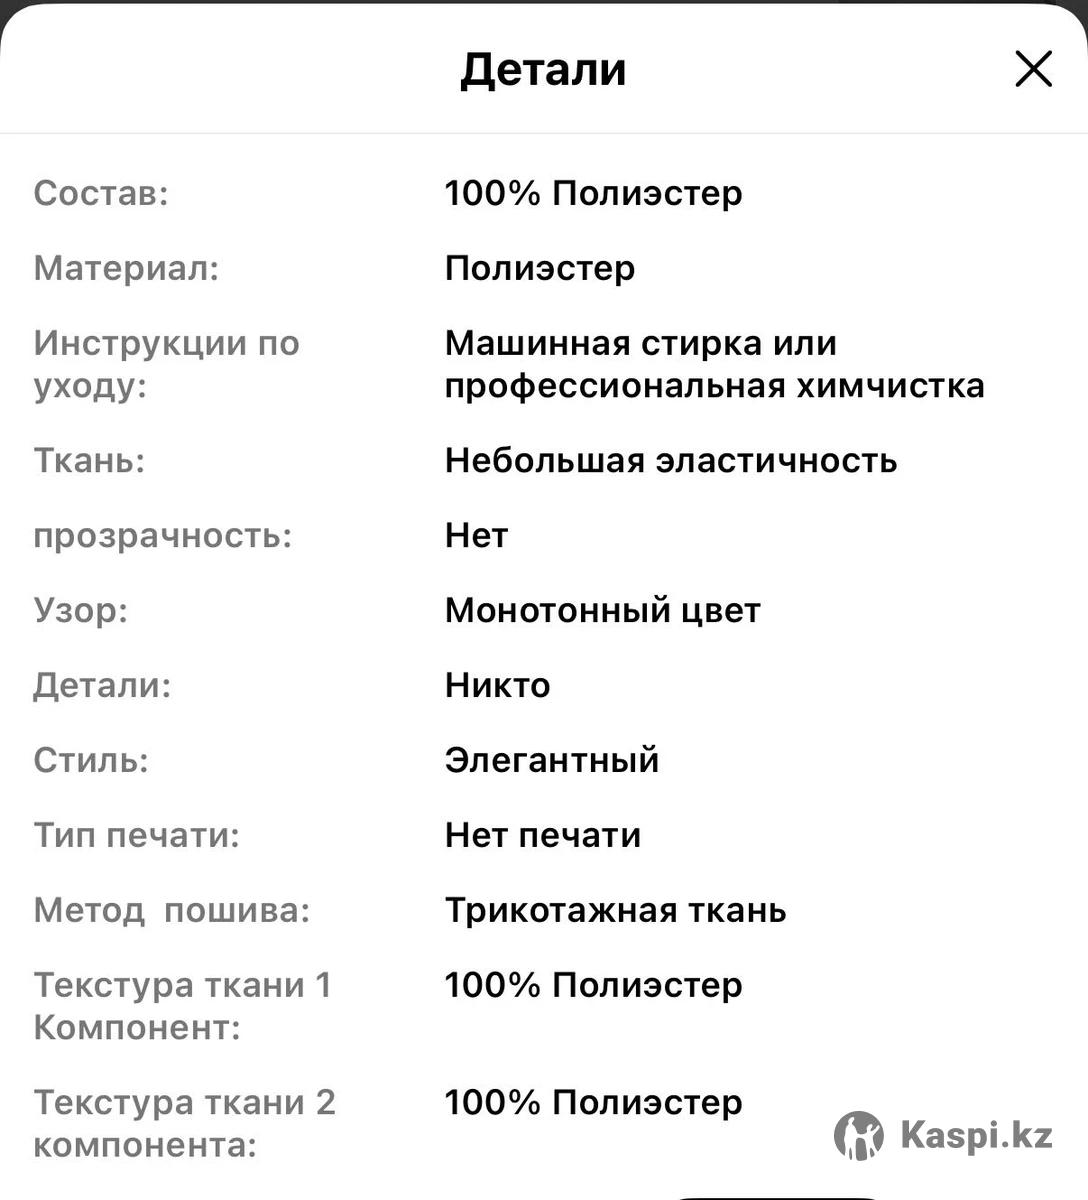Tap the 100% Полиэстер composition value

[x=593, y=193]
